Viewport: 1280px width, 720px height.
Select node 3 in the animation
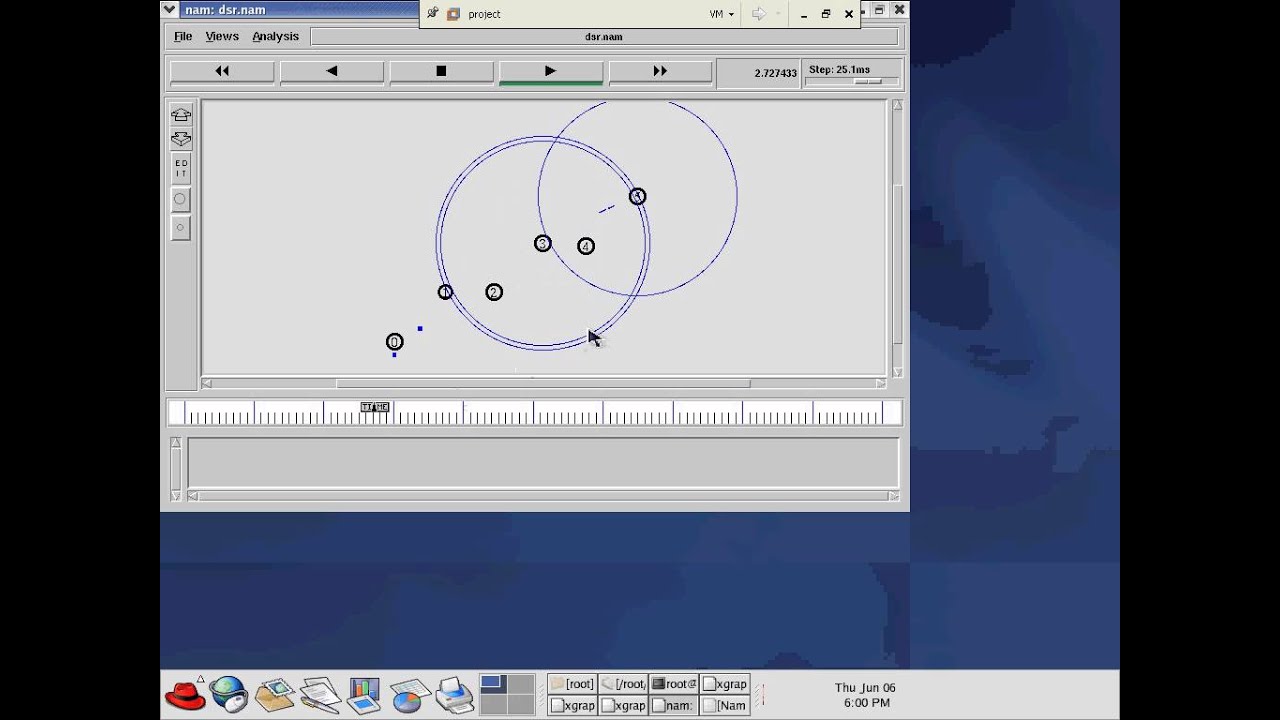point(542,243)
